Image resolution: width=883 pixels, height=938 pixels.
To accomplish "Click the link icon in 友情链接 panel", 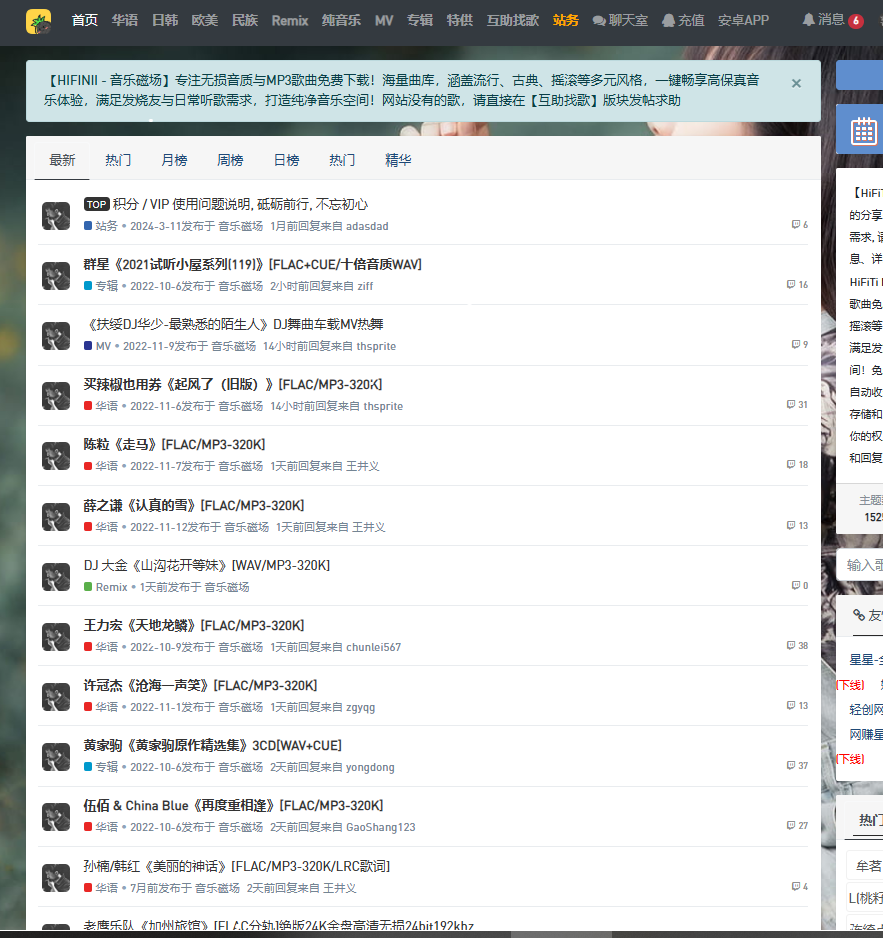I will pyautogui.click(x=859, y=614).
